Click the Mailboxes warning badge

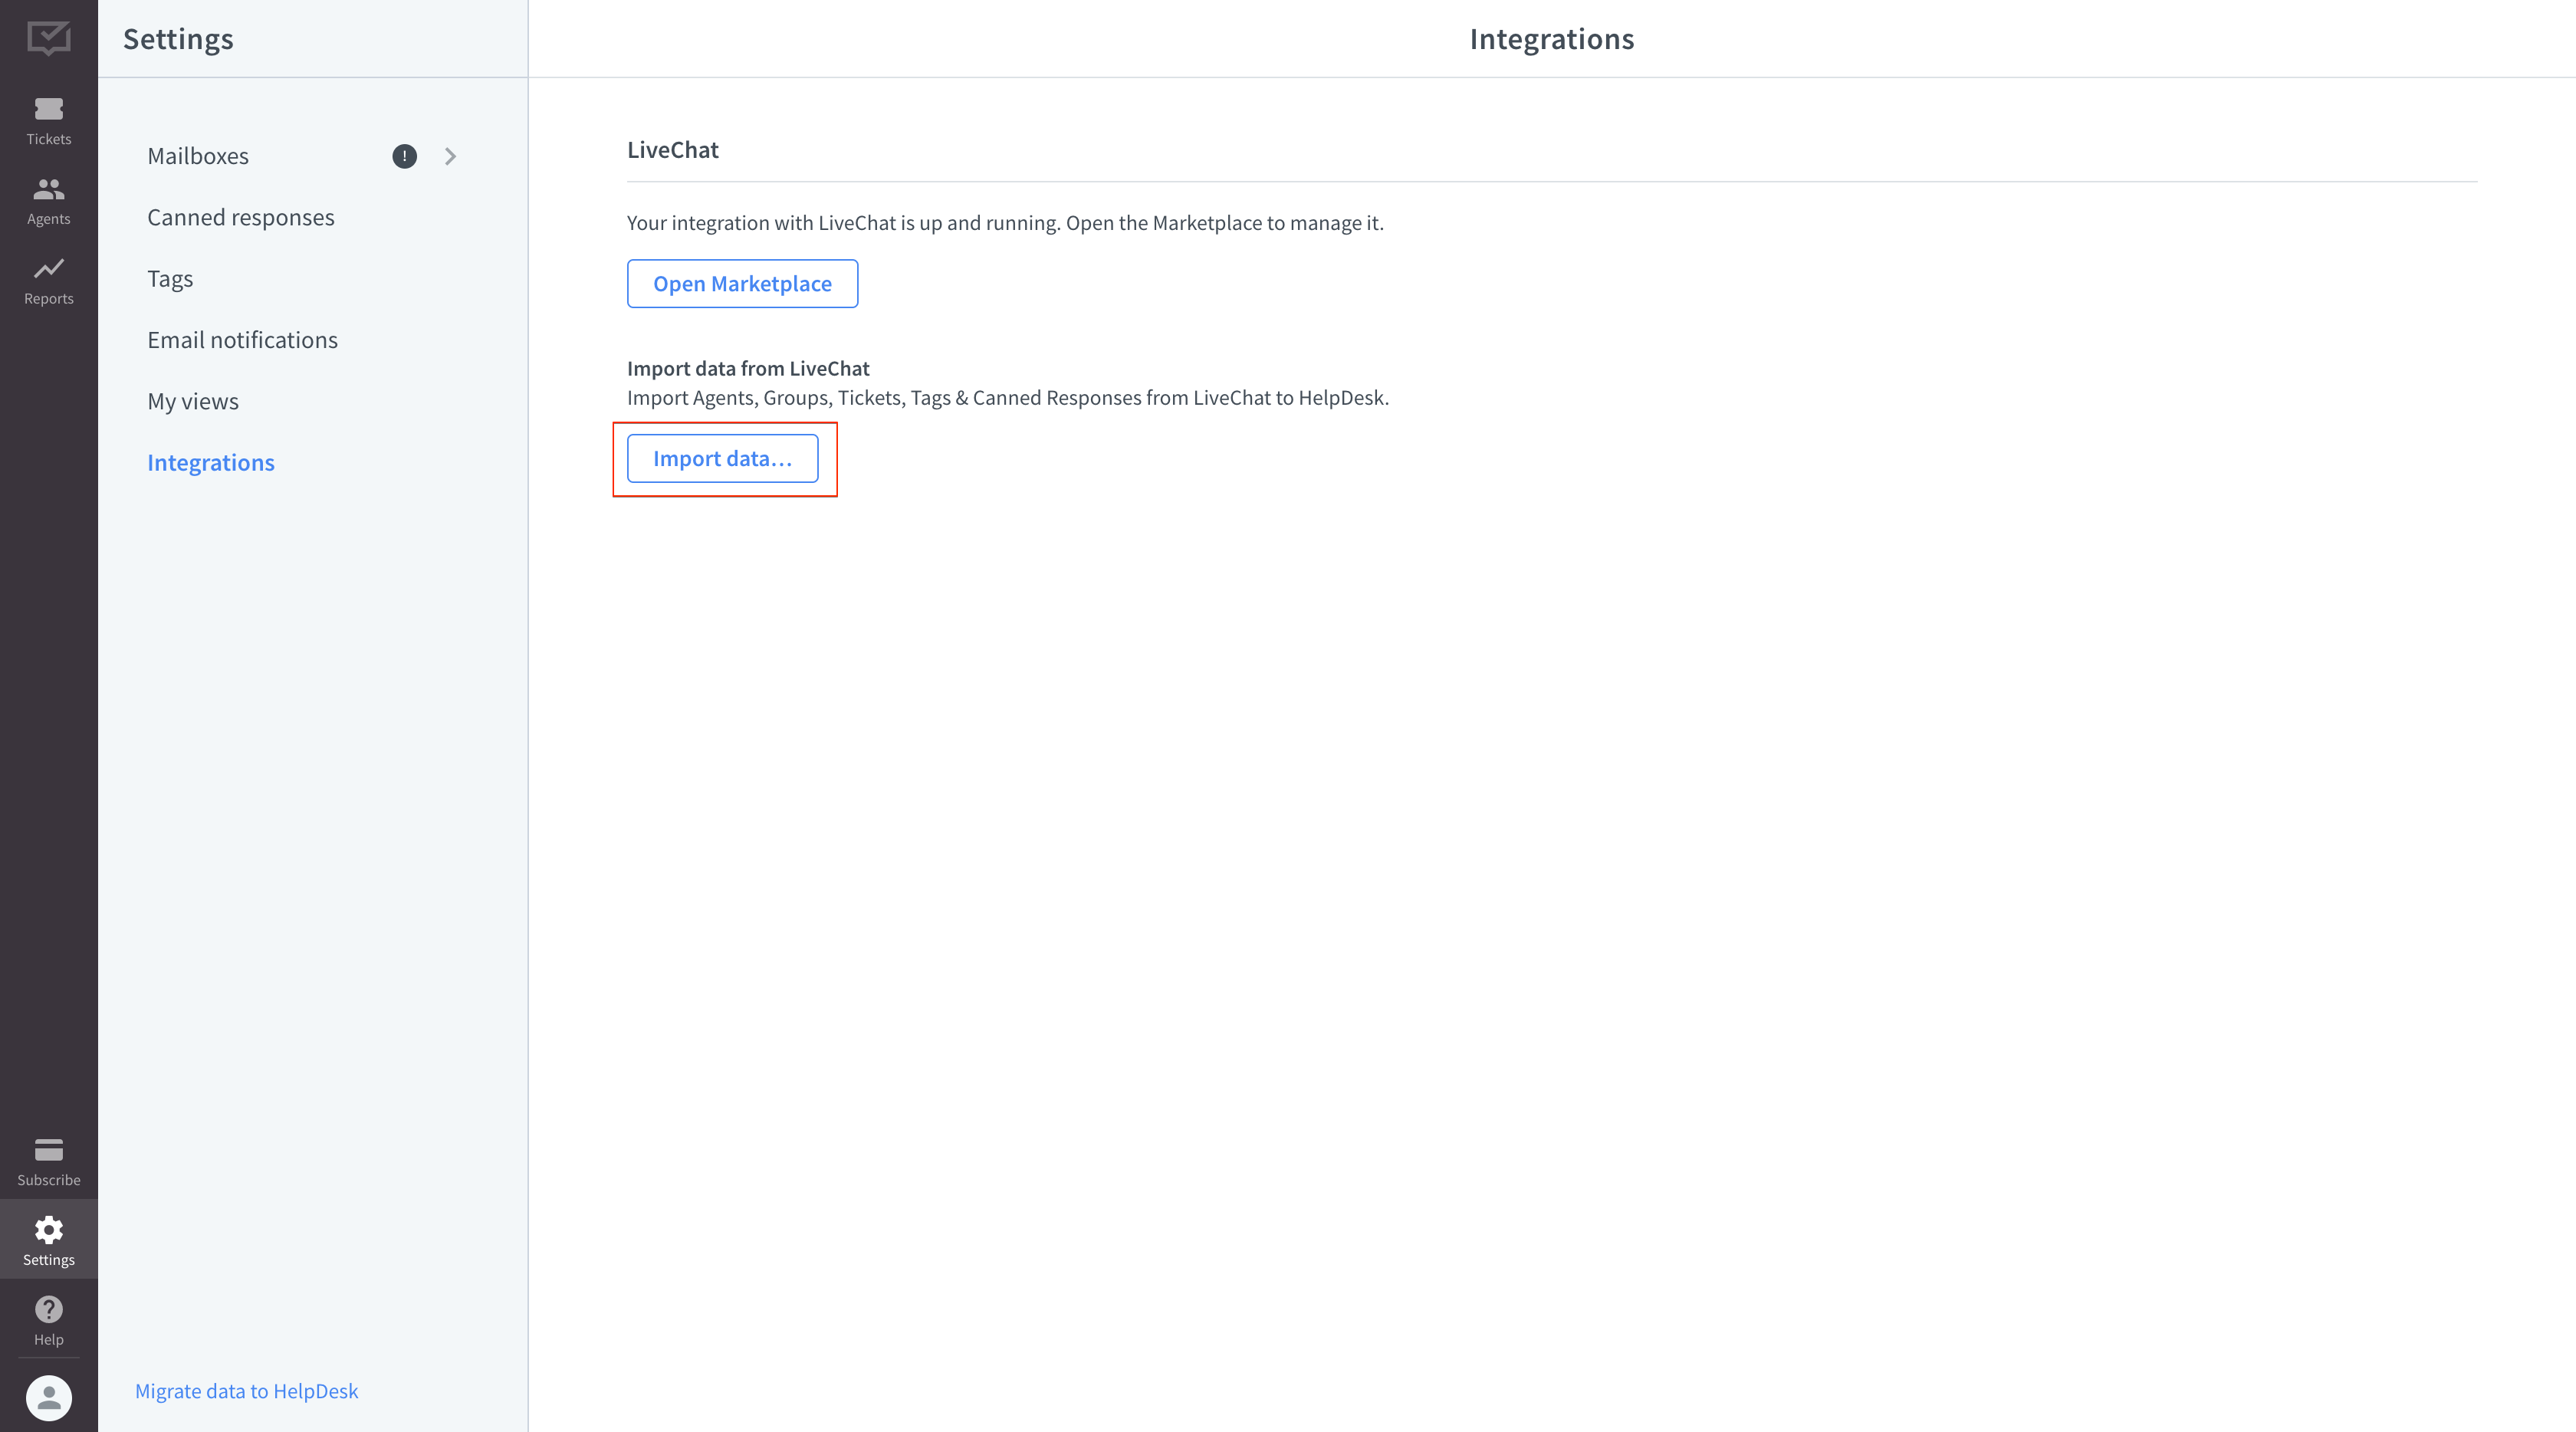pos(404,156)
